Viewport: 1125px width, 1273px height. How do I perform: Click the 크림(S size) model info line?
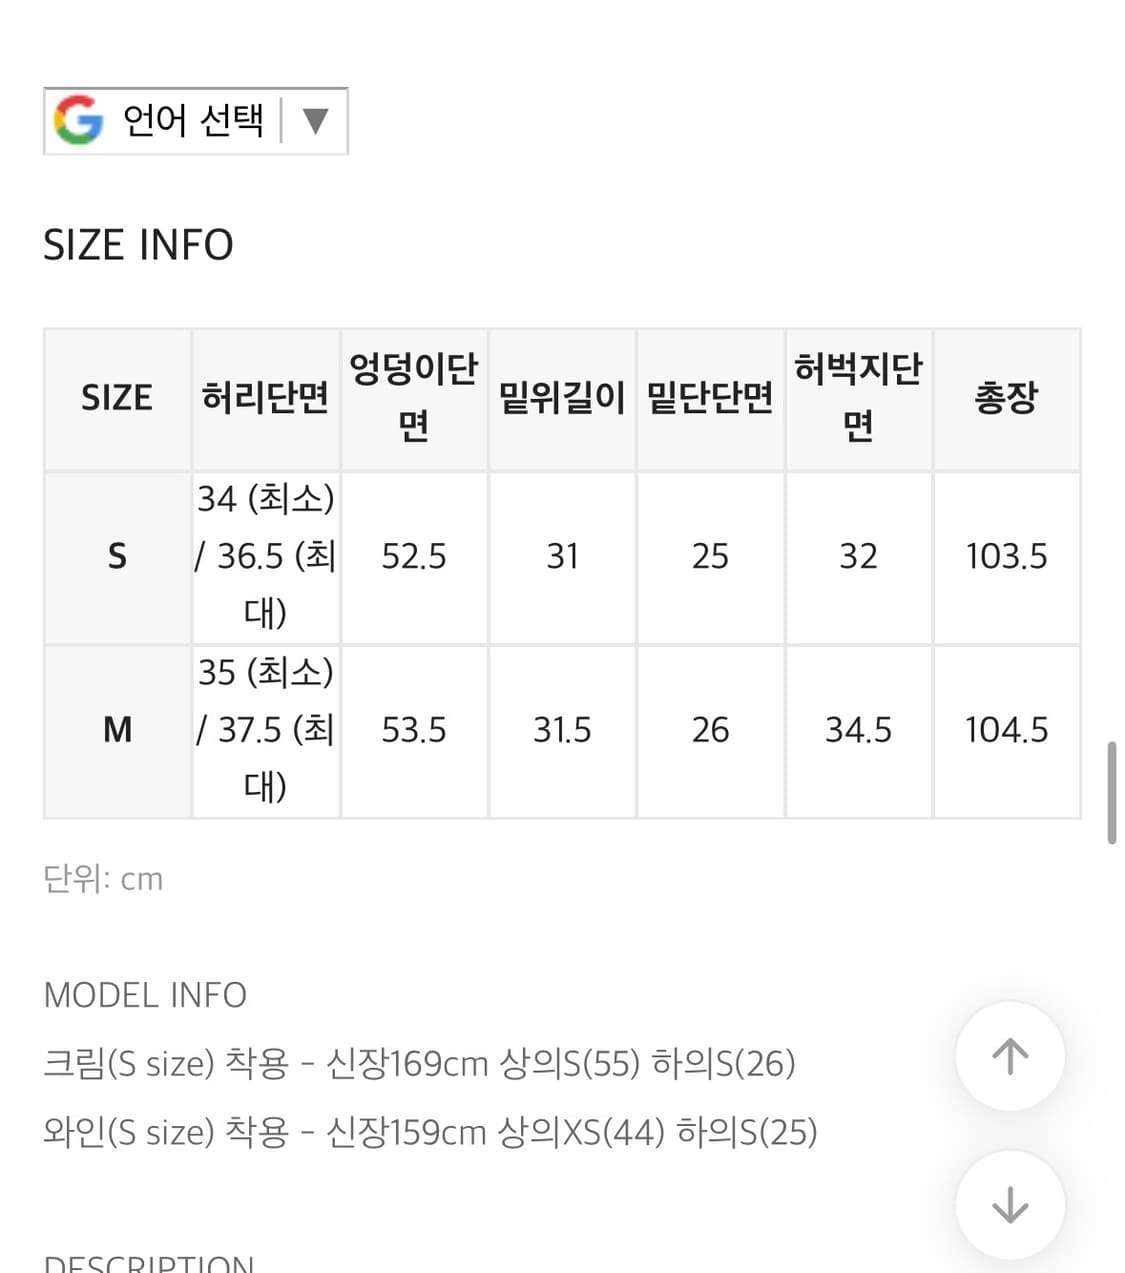point(419,1063)
